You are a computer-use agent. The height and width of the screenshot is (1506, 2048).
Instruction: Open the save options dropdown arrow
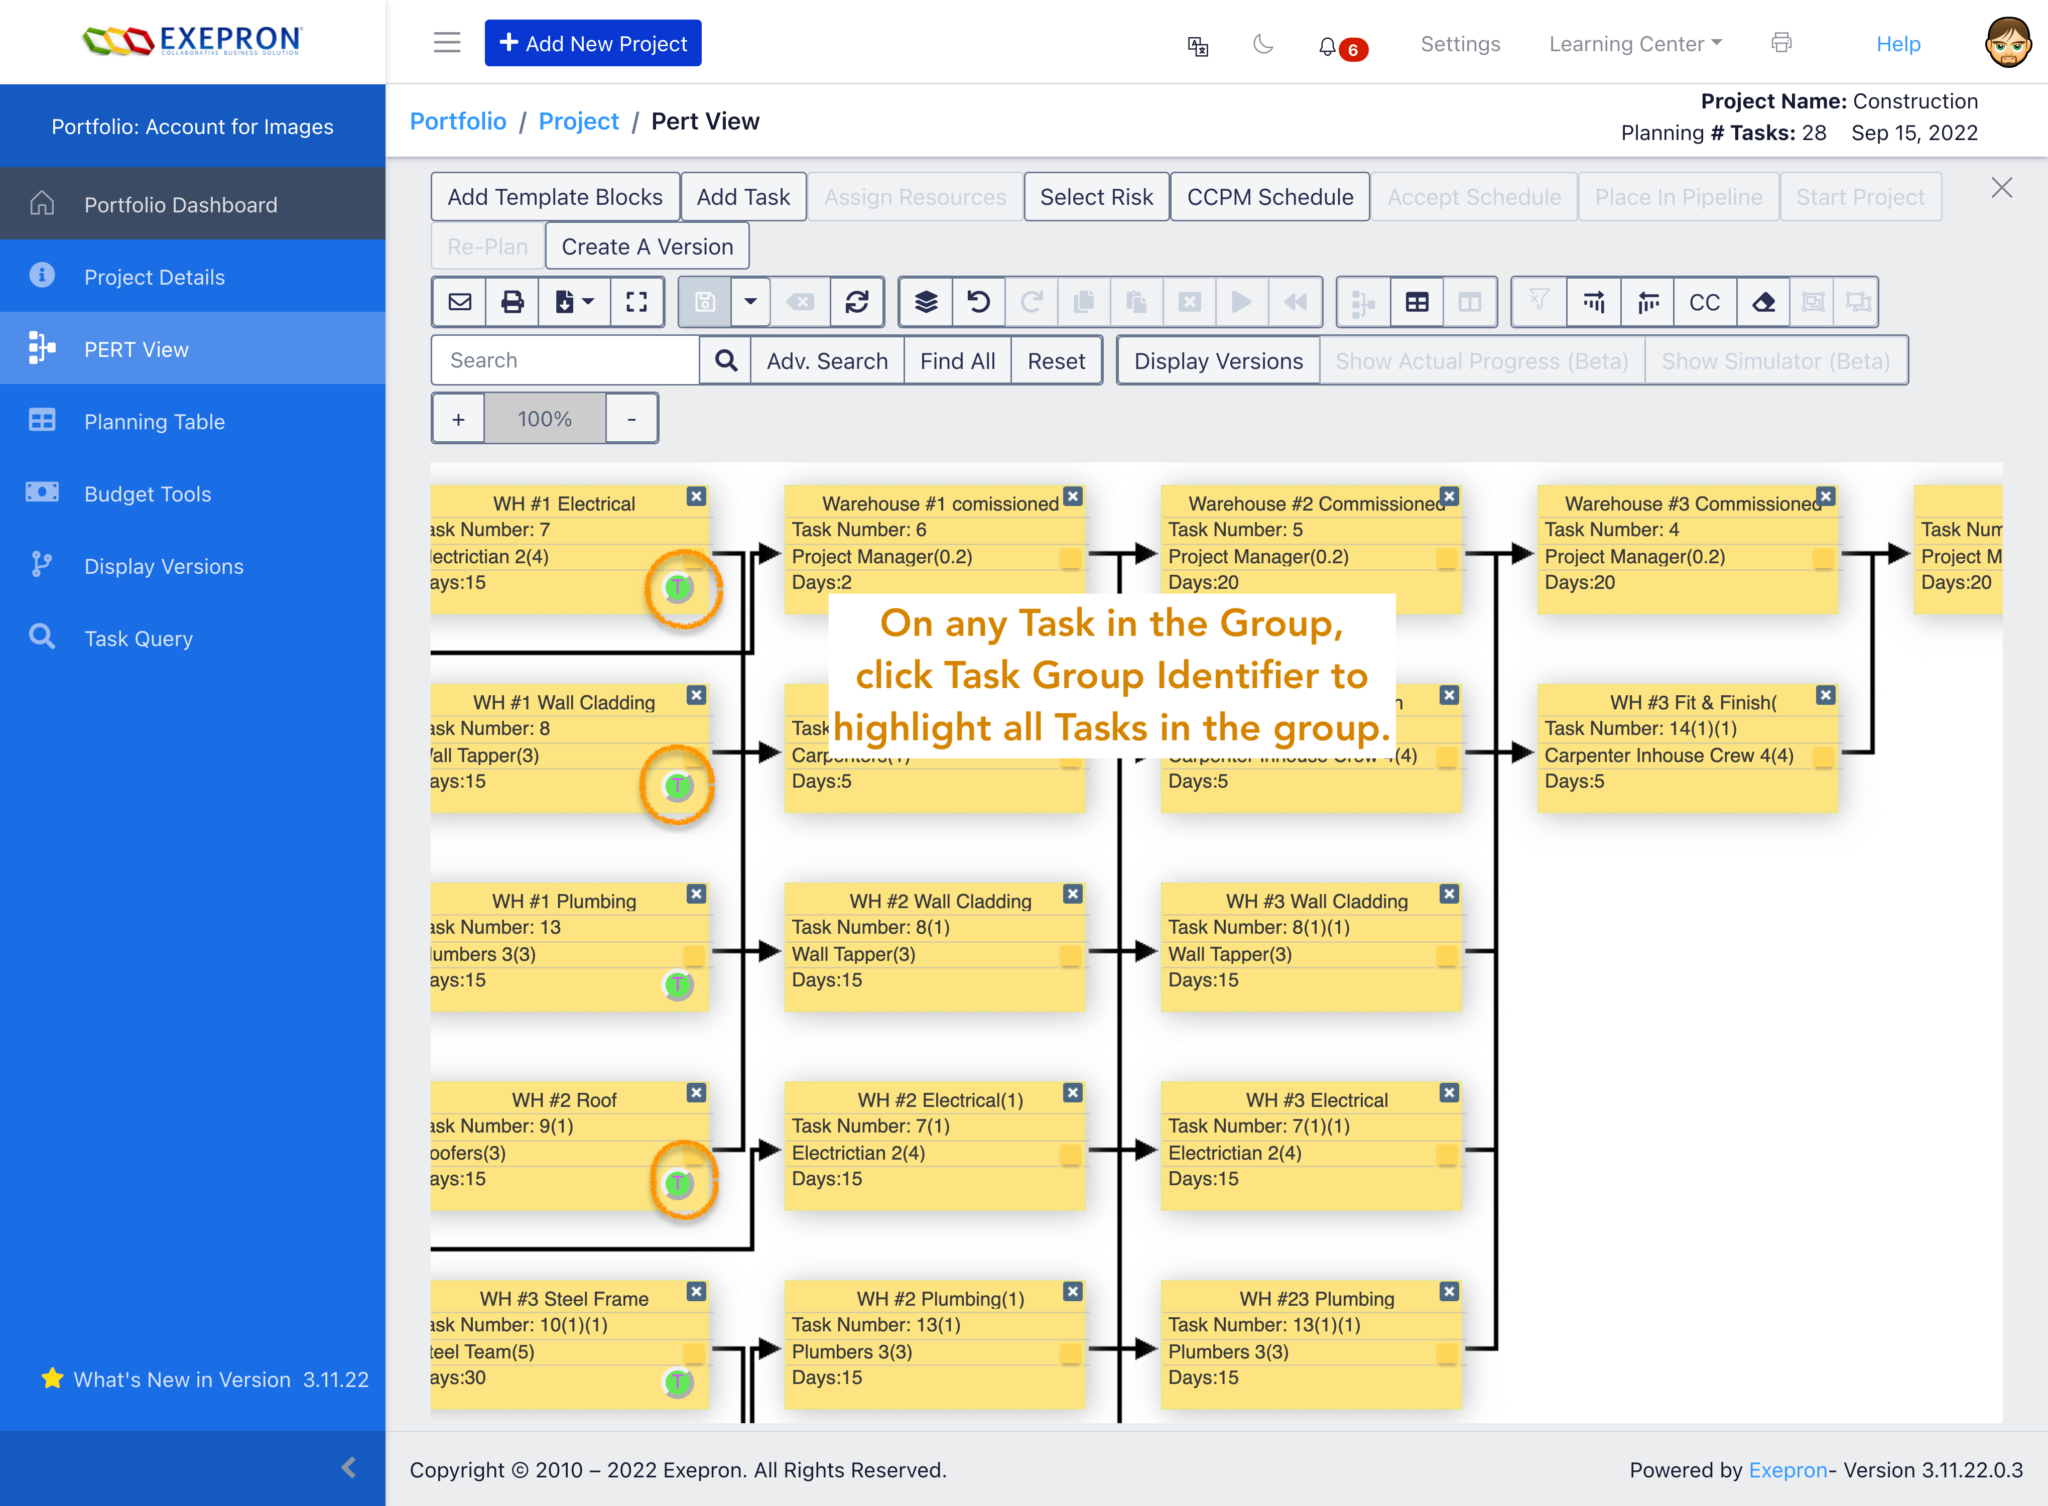point(750,301)
